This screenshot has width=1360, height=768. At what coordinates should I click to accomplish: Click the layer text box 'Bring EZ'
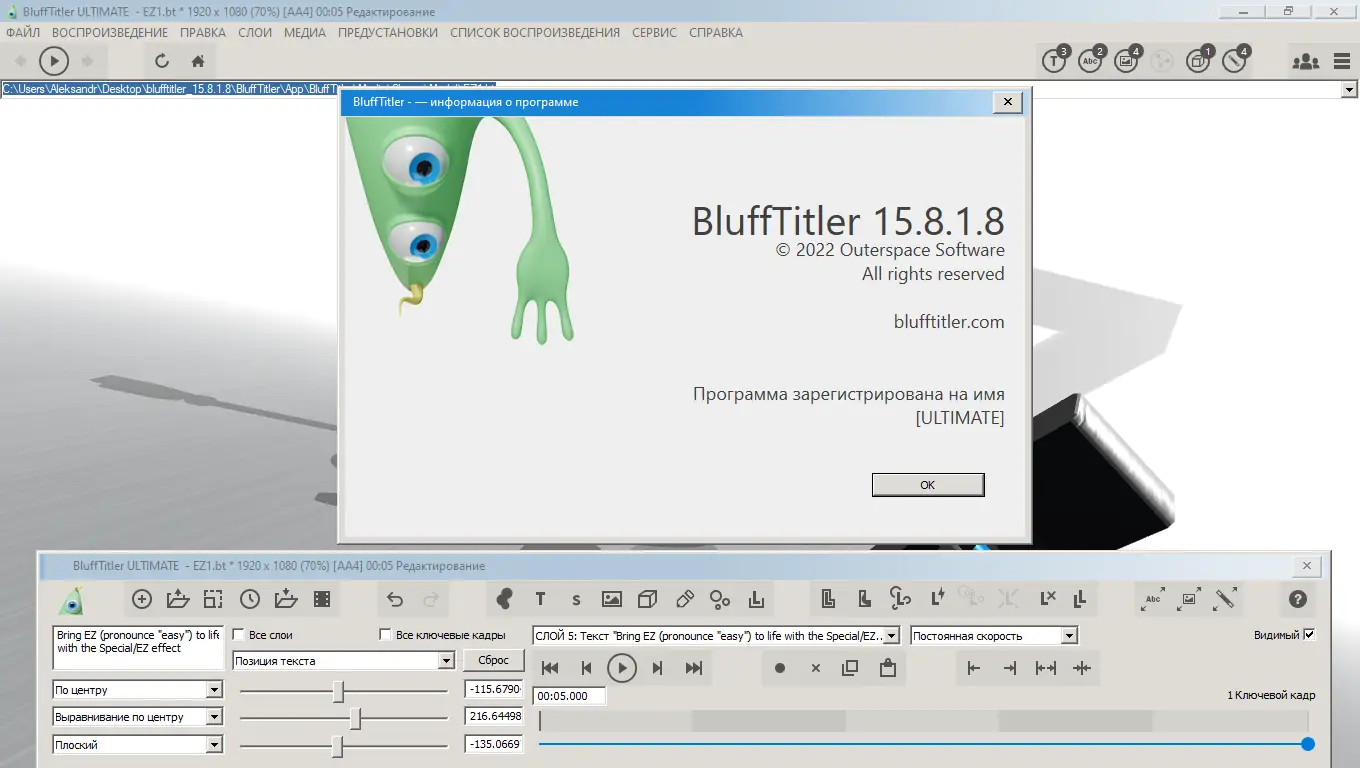138,648
